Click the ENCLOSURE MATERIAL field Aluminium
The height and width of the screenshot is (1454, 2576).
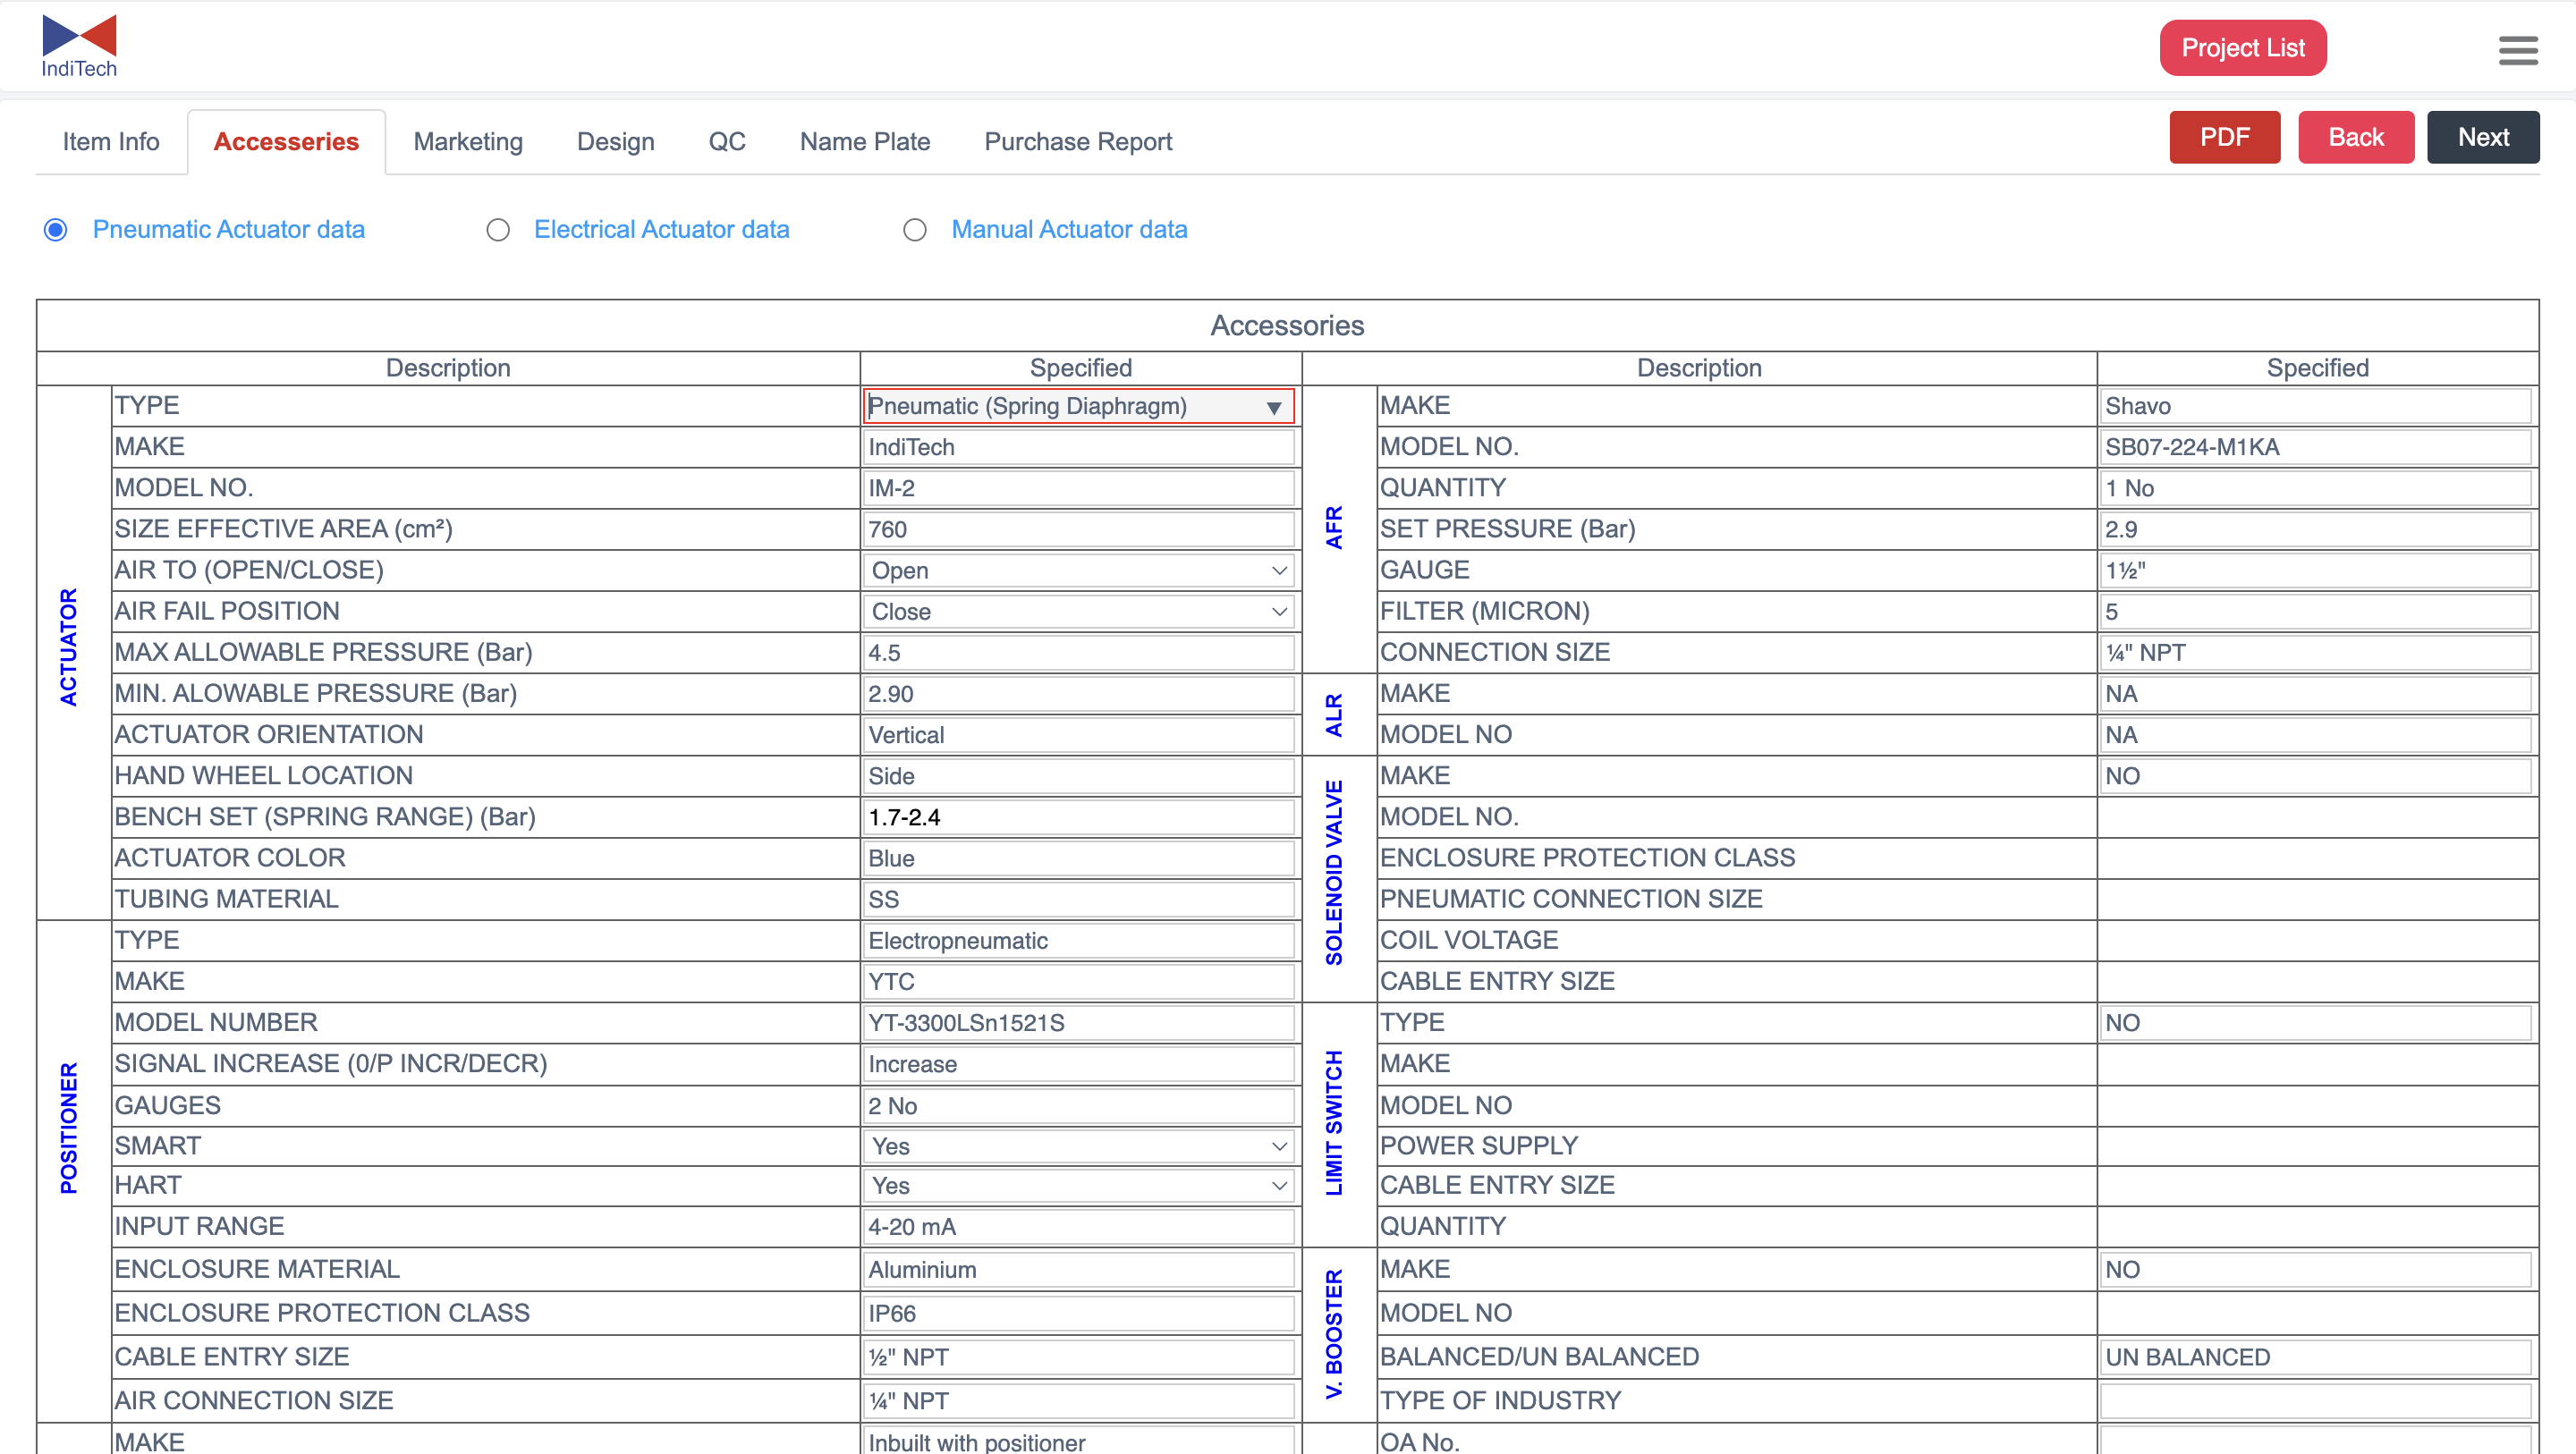pyautogui.click(x=1078, y=1270)
